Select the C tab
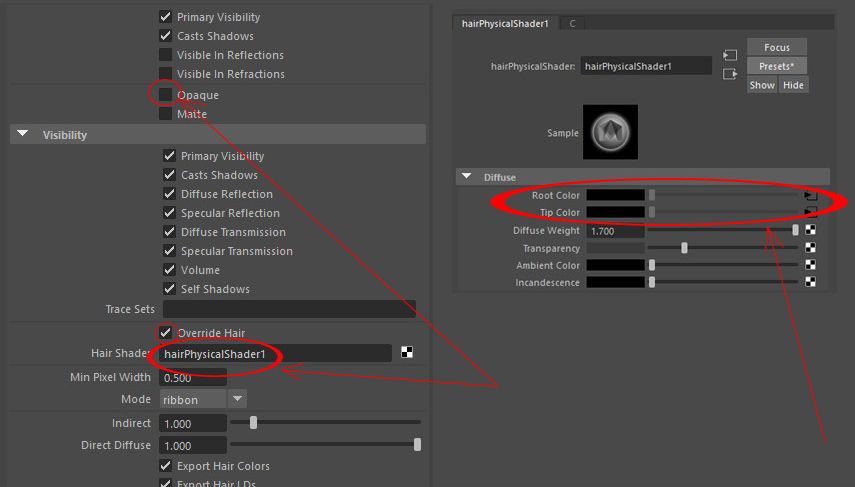The width and height of the screenshot is (855, 487). pyautogui.click(x=572, y=23)
